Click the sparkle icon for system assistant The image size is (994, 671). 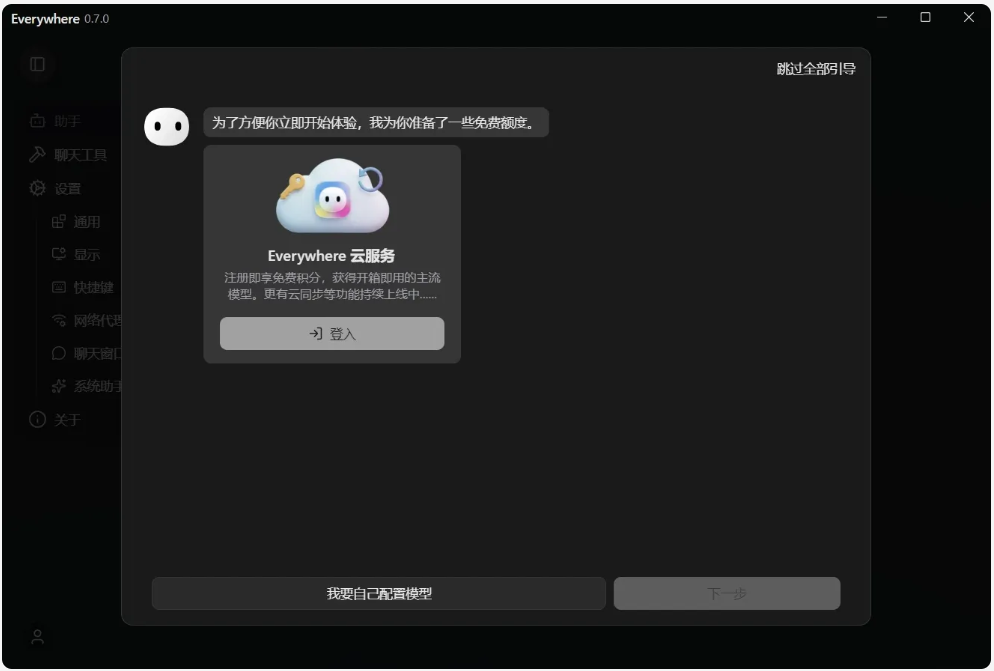coord(59,386)
